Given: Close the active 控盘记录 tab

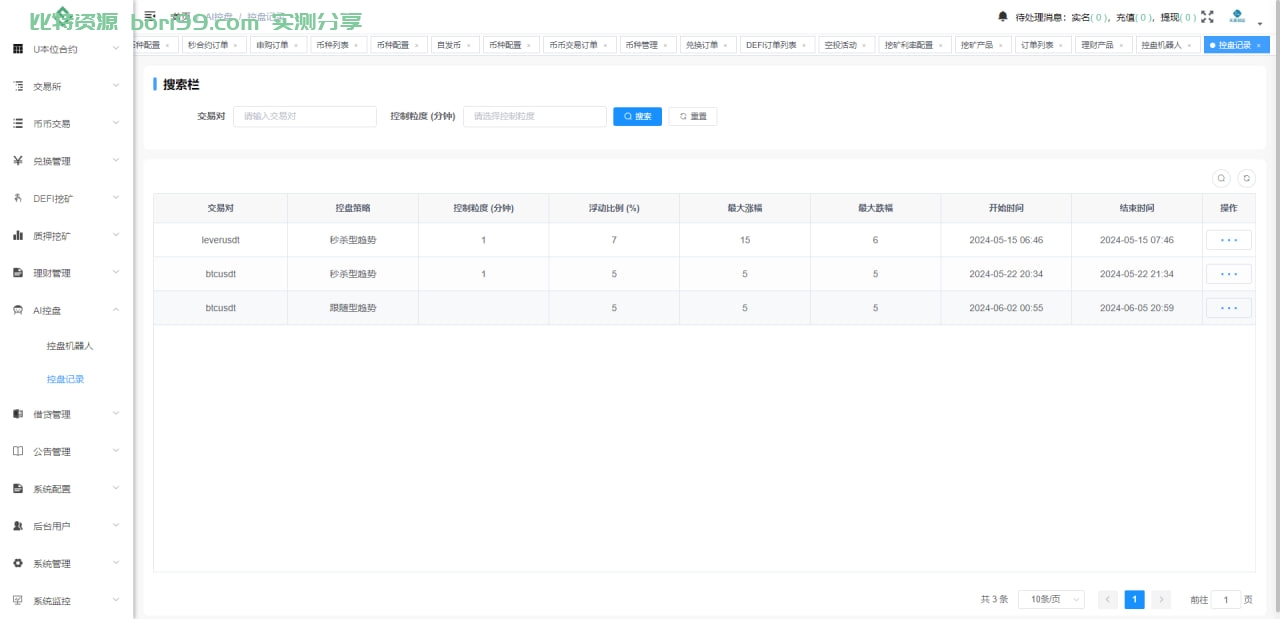Looking at the screenshot, I should click(1258, 46).
